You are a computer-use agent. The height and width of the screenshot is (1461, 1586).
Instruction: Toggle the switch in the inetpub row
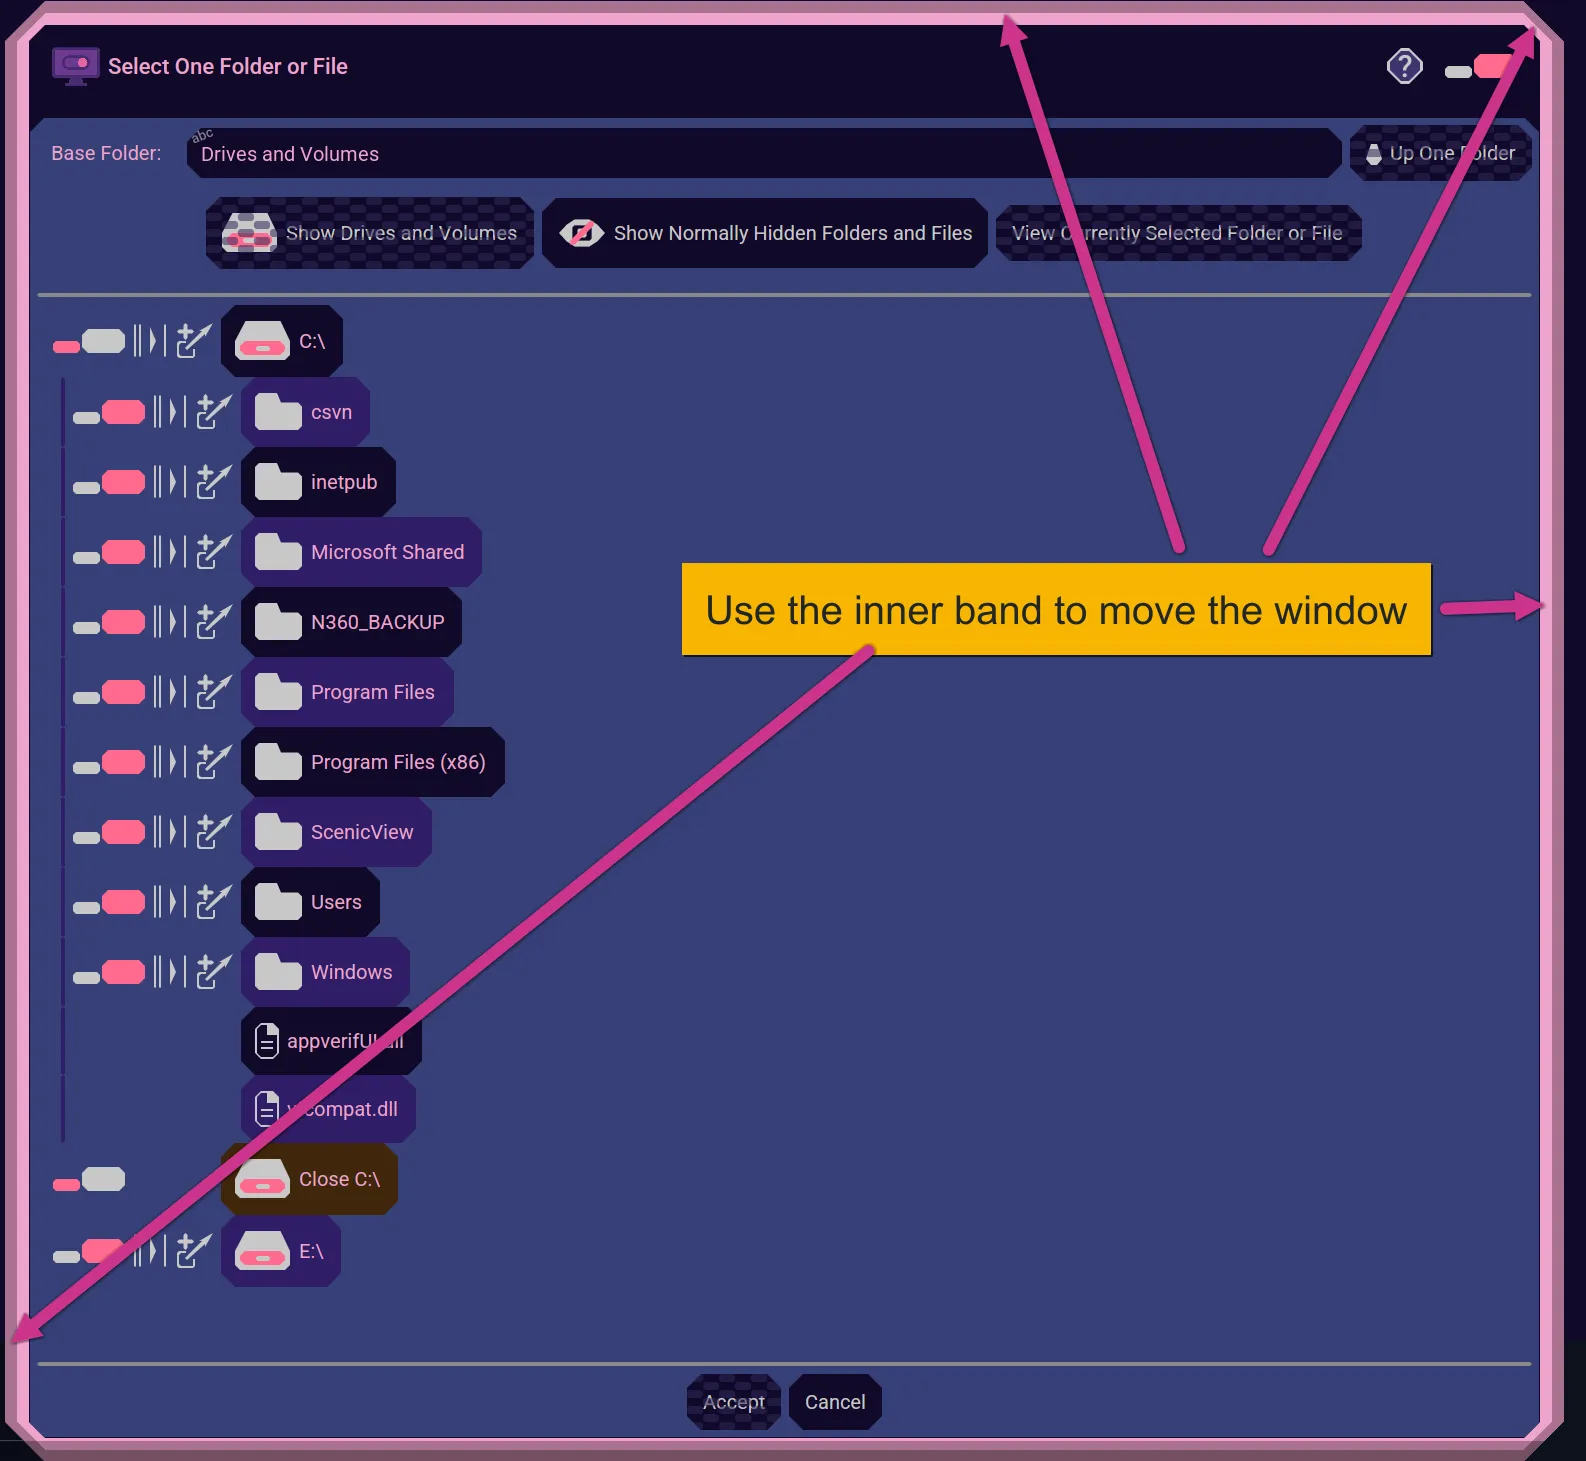(109, 482)
